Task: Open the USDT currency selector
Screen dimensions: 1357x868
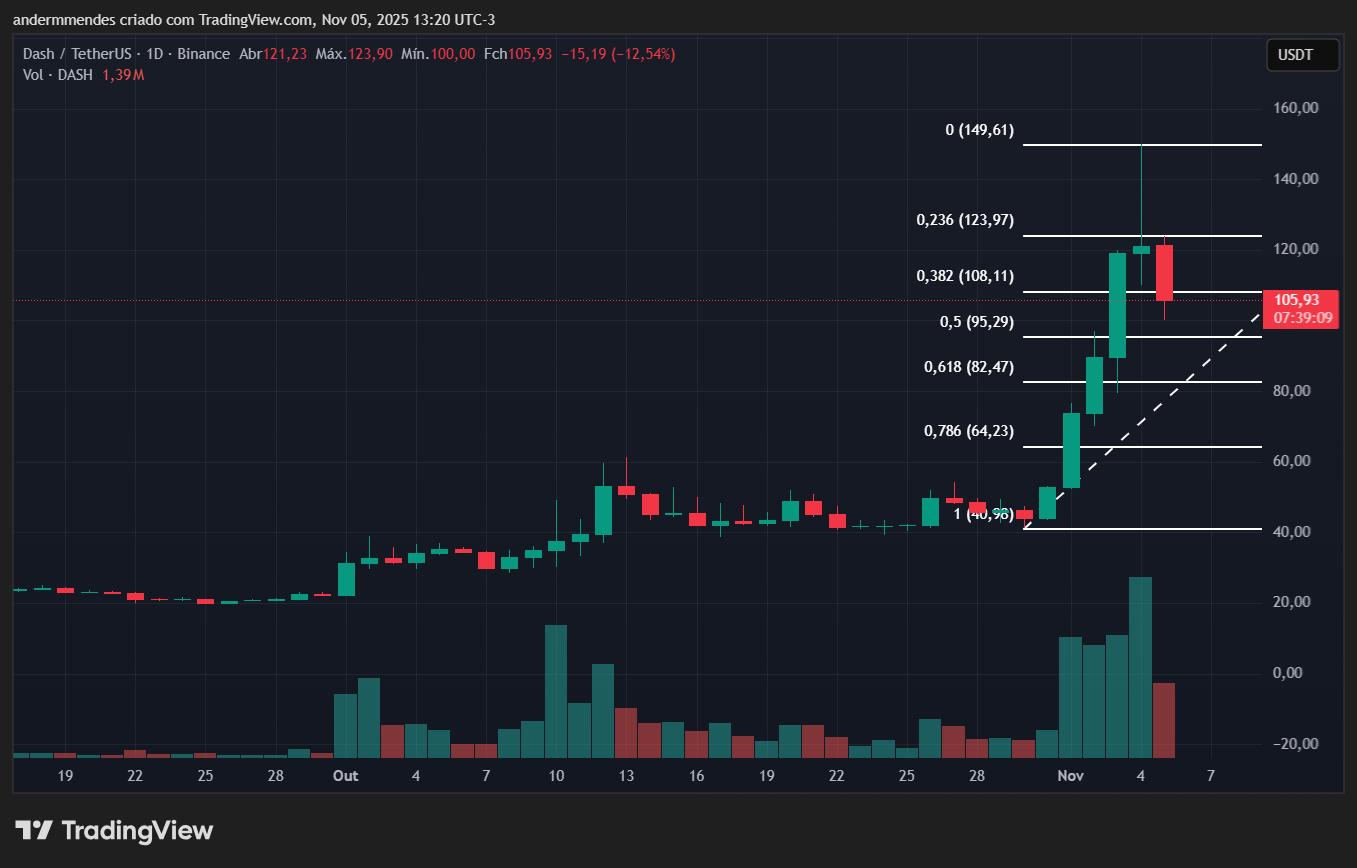Action: coord(1302,55)
